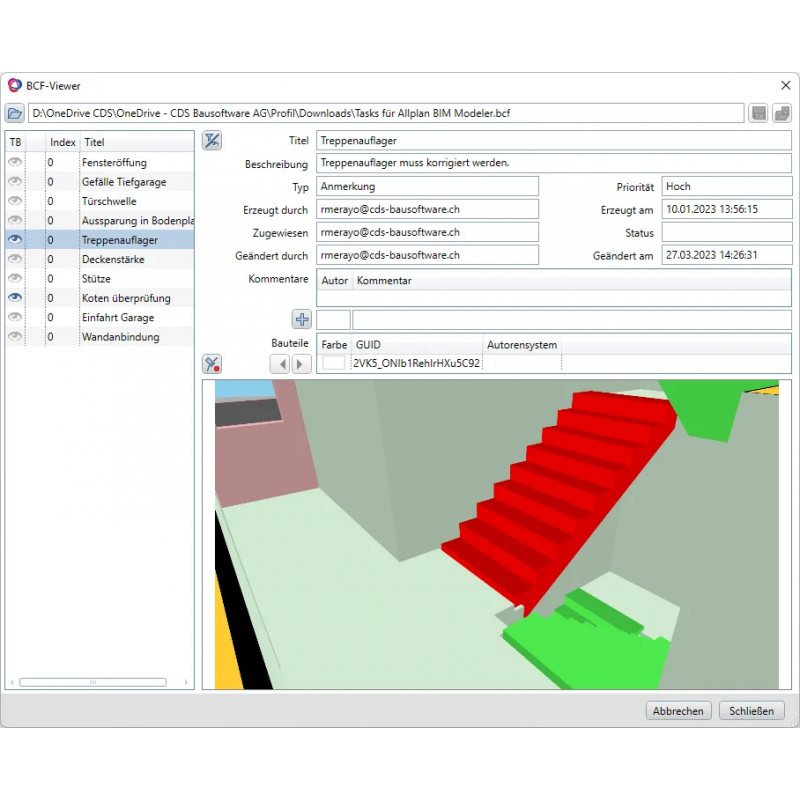Go to previous Bauteil with the left arrow
The width and height of the screenshot is (800, 800).
click(x=279, y=364)
